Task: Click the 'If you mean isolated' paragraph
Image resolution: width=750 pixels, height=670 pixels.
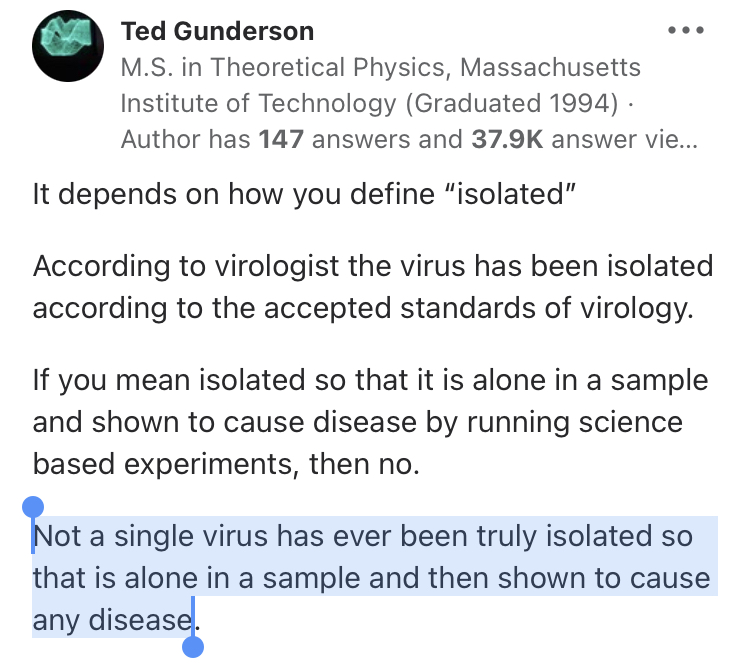Action: coord(370,422)
